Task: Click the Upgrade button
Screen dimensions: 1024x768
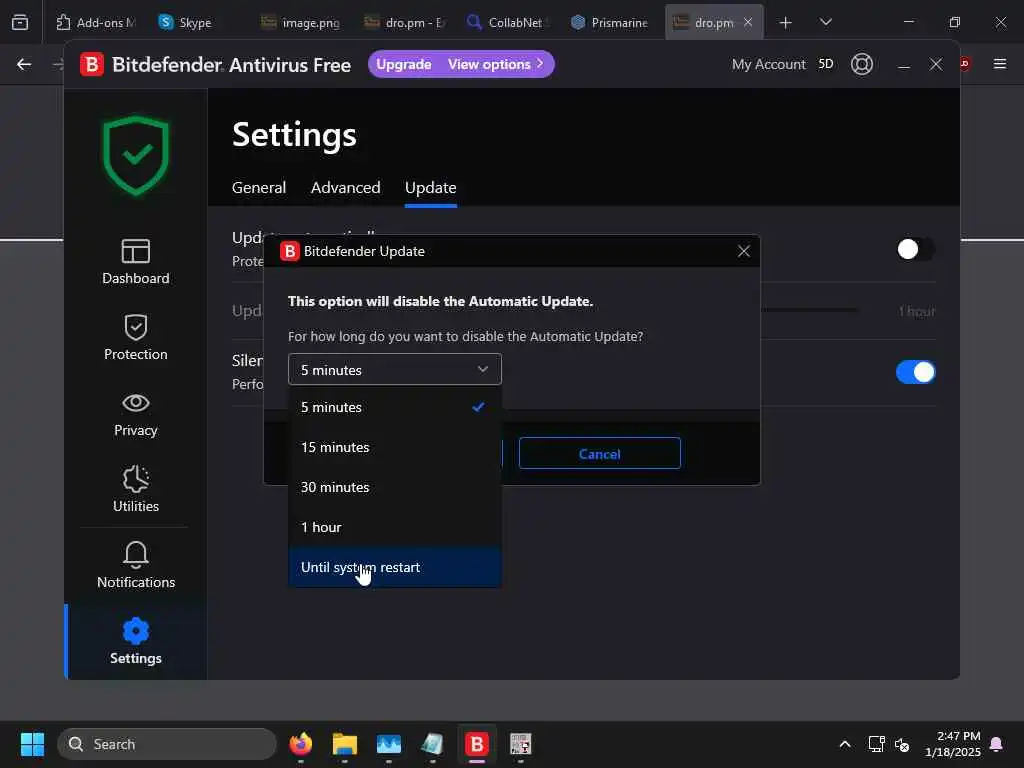Action: coord(404,65)
